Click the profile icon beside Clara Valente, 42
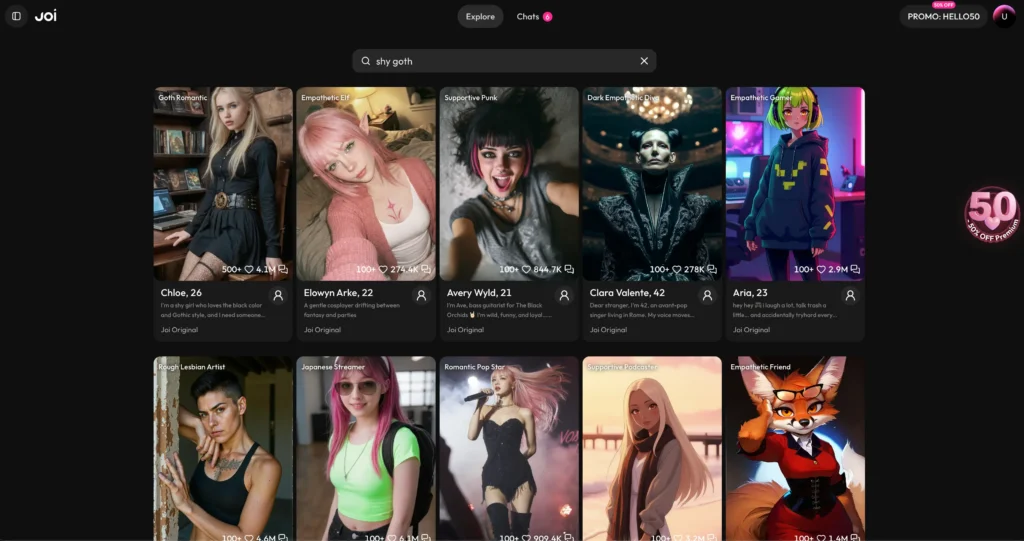The image size is (1024, 541). point(707,295)
